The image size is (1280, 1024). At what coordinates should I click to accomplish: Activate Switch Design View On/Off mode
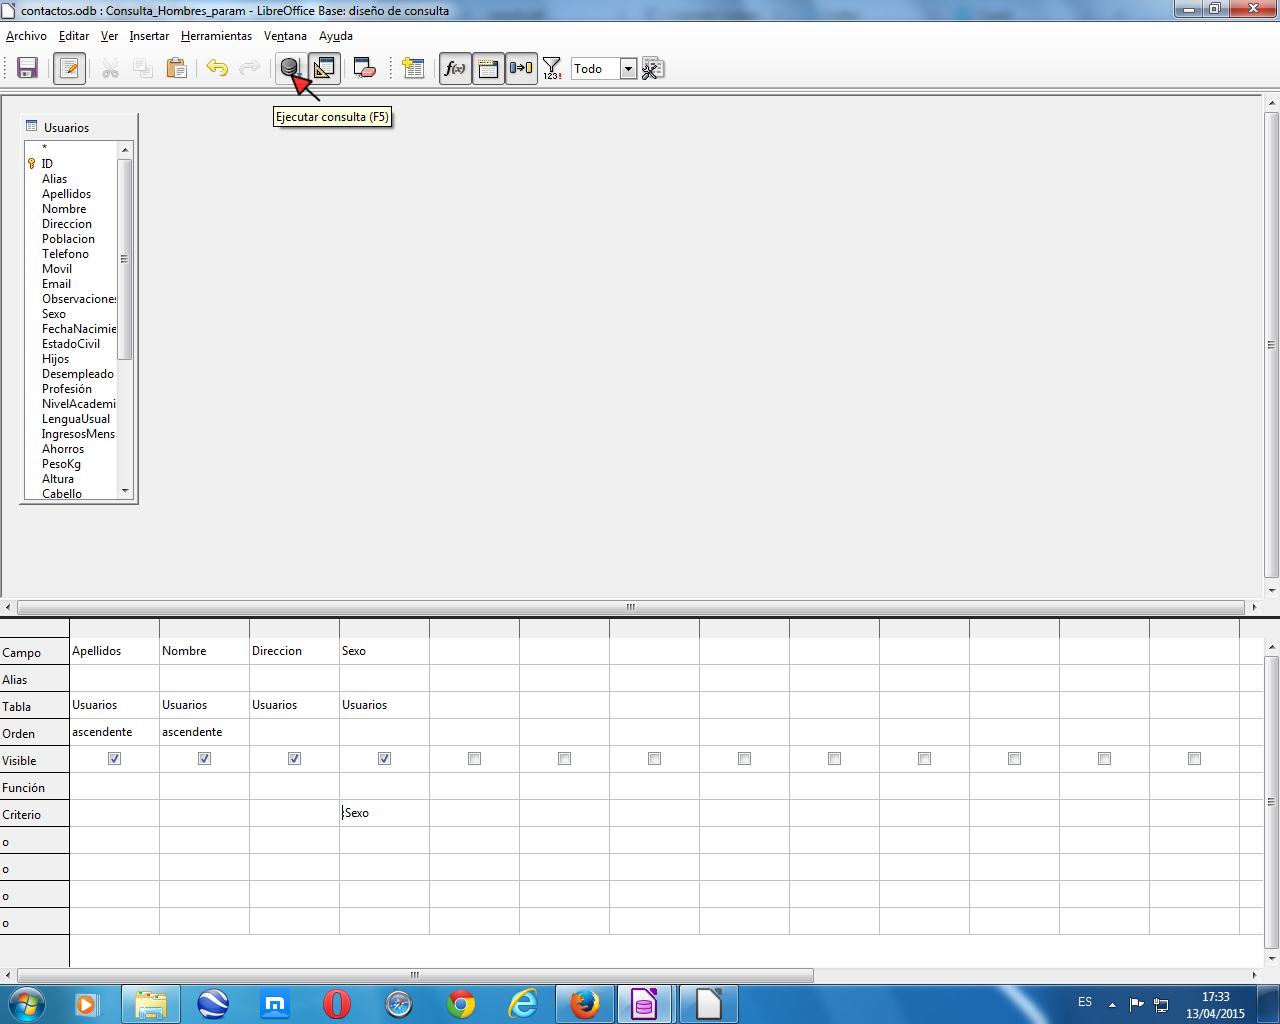point(322,68)
